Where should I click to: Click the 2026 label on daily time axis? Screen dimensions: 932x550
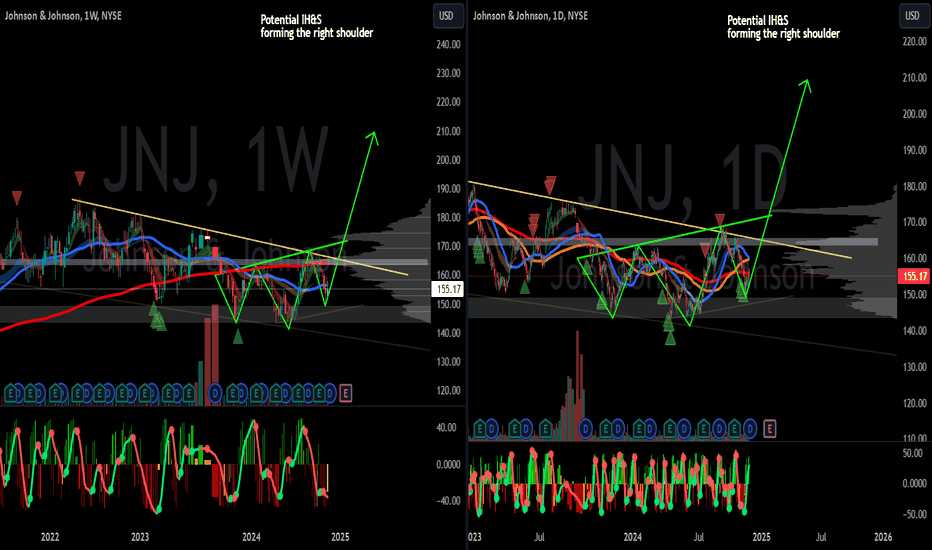[883, 537]
